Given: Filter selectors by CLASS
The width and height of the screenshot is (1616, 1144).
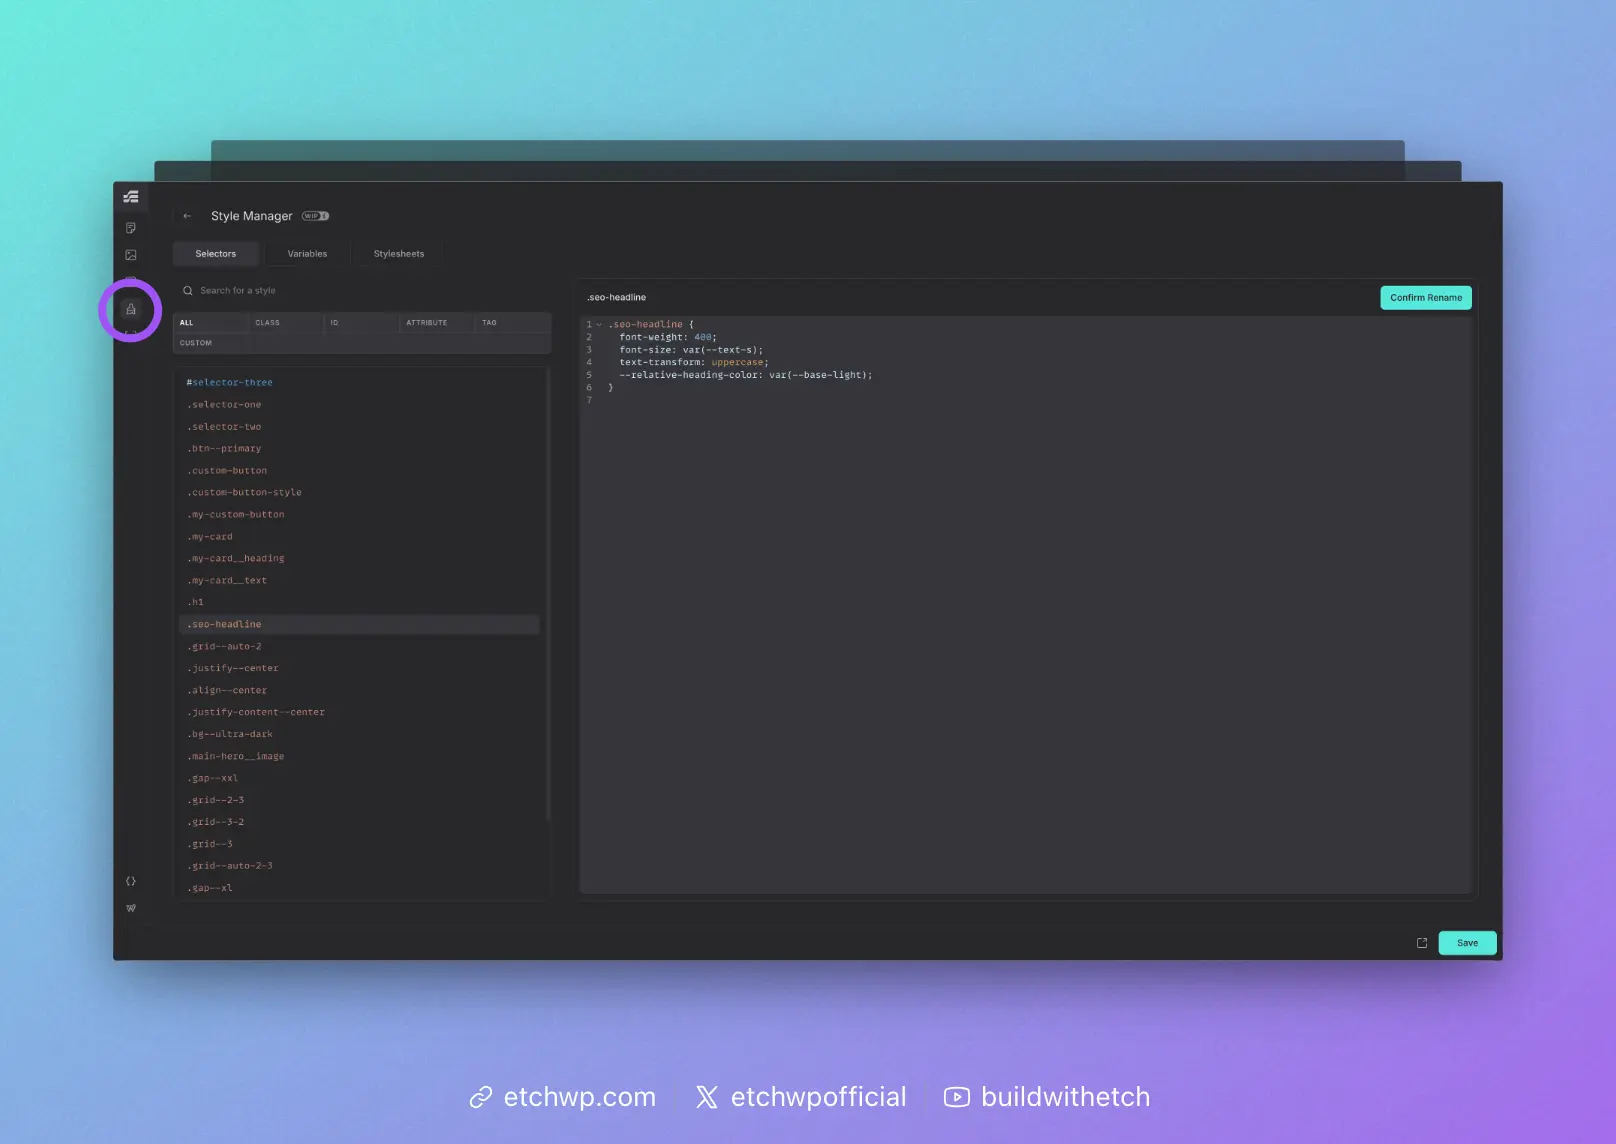Looking at the screenshot, I should click(x=268, y=323).
